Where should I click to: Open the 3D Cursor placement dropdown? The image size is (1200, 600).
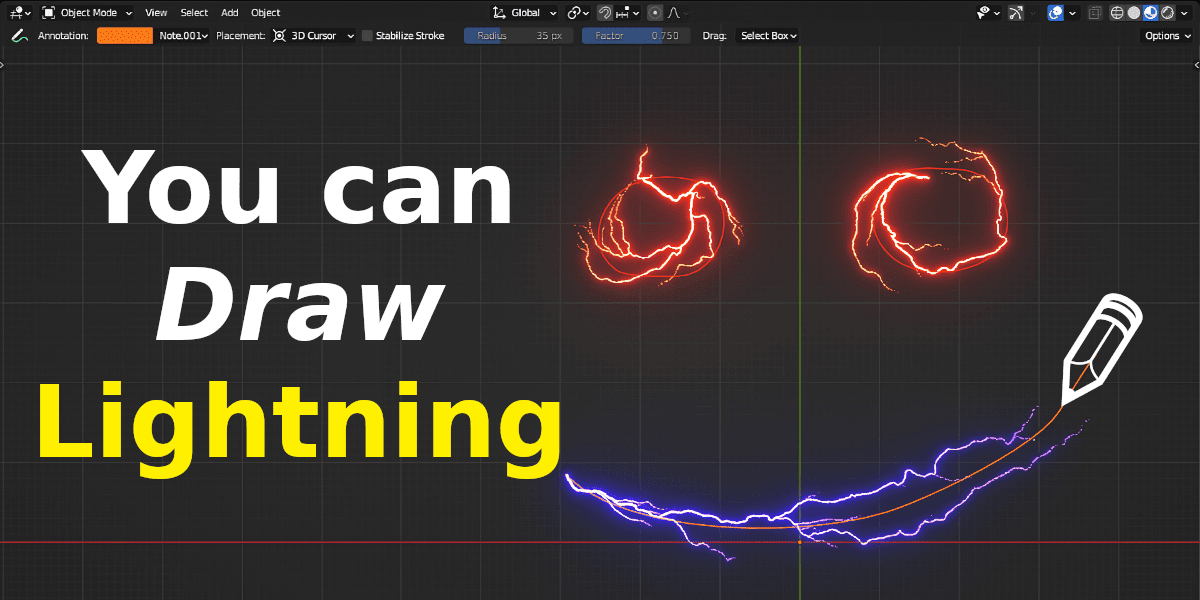[x=314, y=36]
